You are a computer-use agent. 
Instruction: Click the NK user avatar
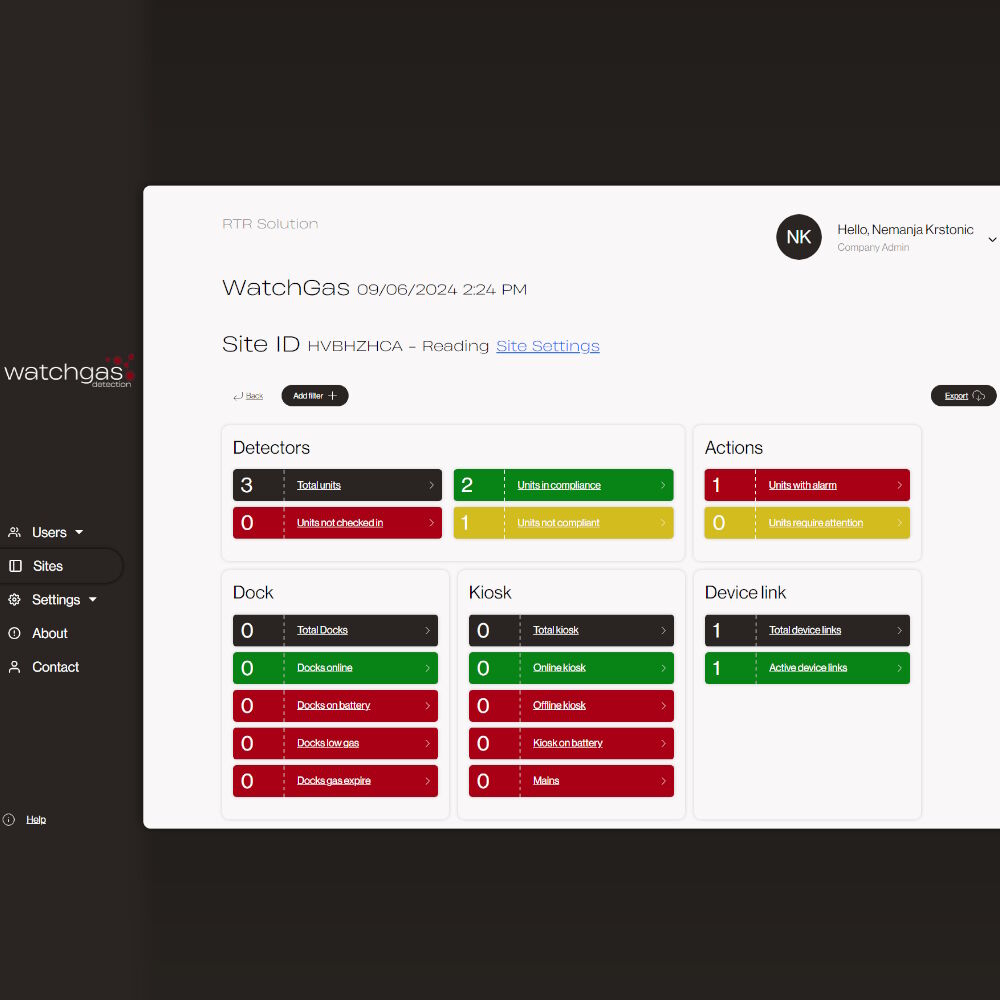coord(798,237)
